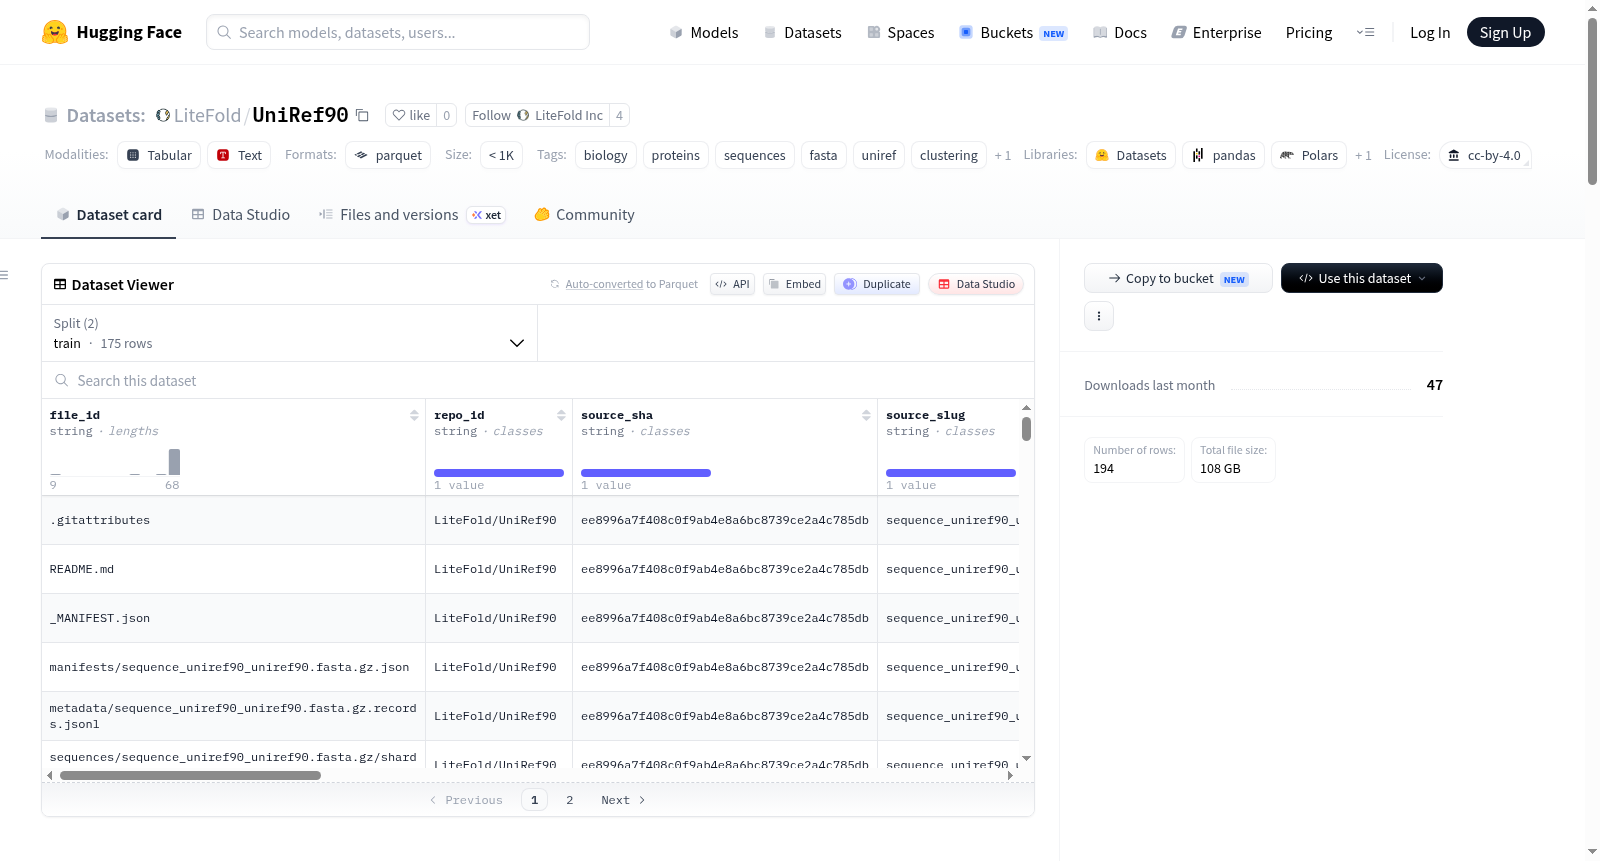
Task: Sort the file_id column
Action: coord(414,415)
